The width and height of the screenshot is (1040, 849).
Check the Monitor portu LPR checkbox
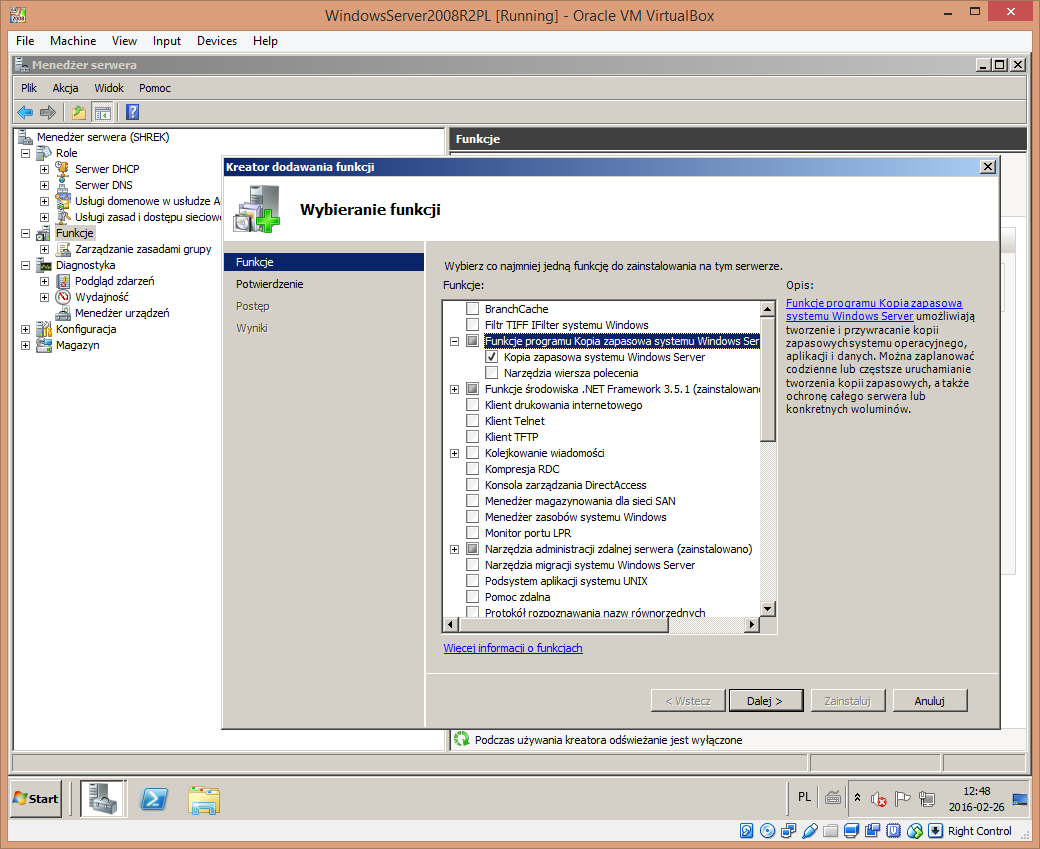click(472, 533)
